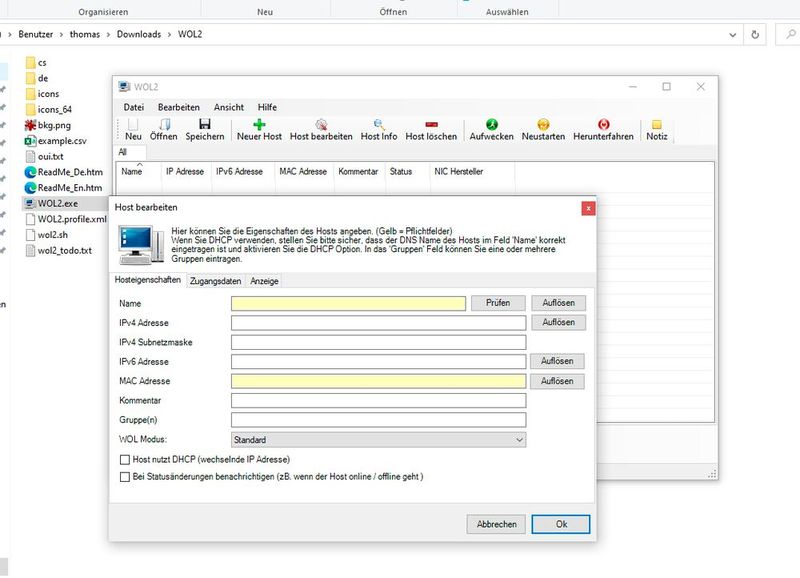This screenshot has height=578, width=800.
Task: Enable the Host nutzt DHCP checkbox
Action: (124, 460)
